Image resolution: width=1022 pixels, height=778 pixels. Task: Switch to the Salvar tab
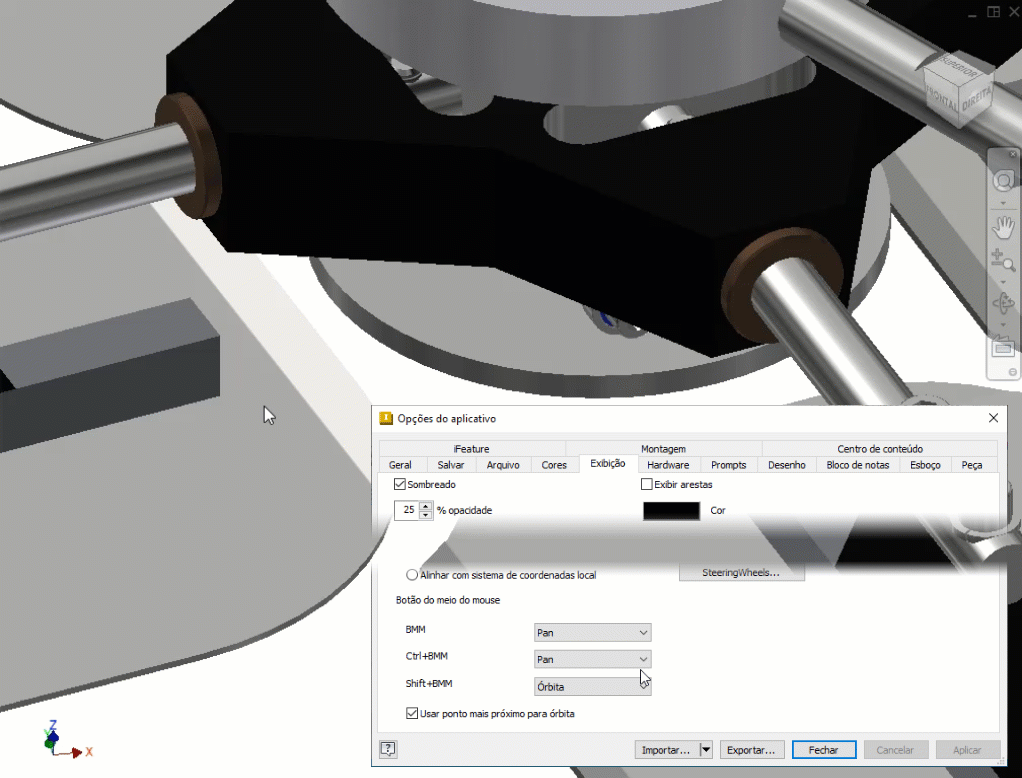click(450, 465)
